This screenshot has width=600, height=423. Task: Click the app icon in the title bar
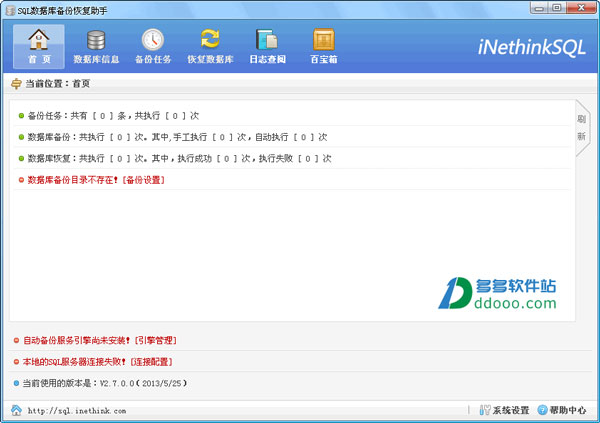11,11
